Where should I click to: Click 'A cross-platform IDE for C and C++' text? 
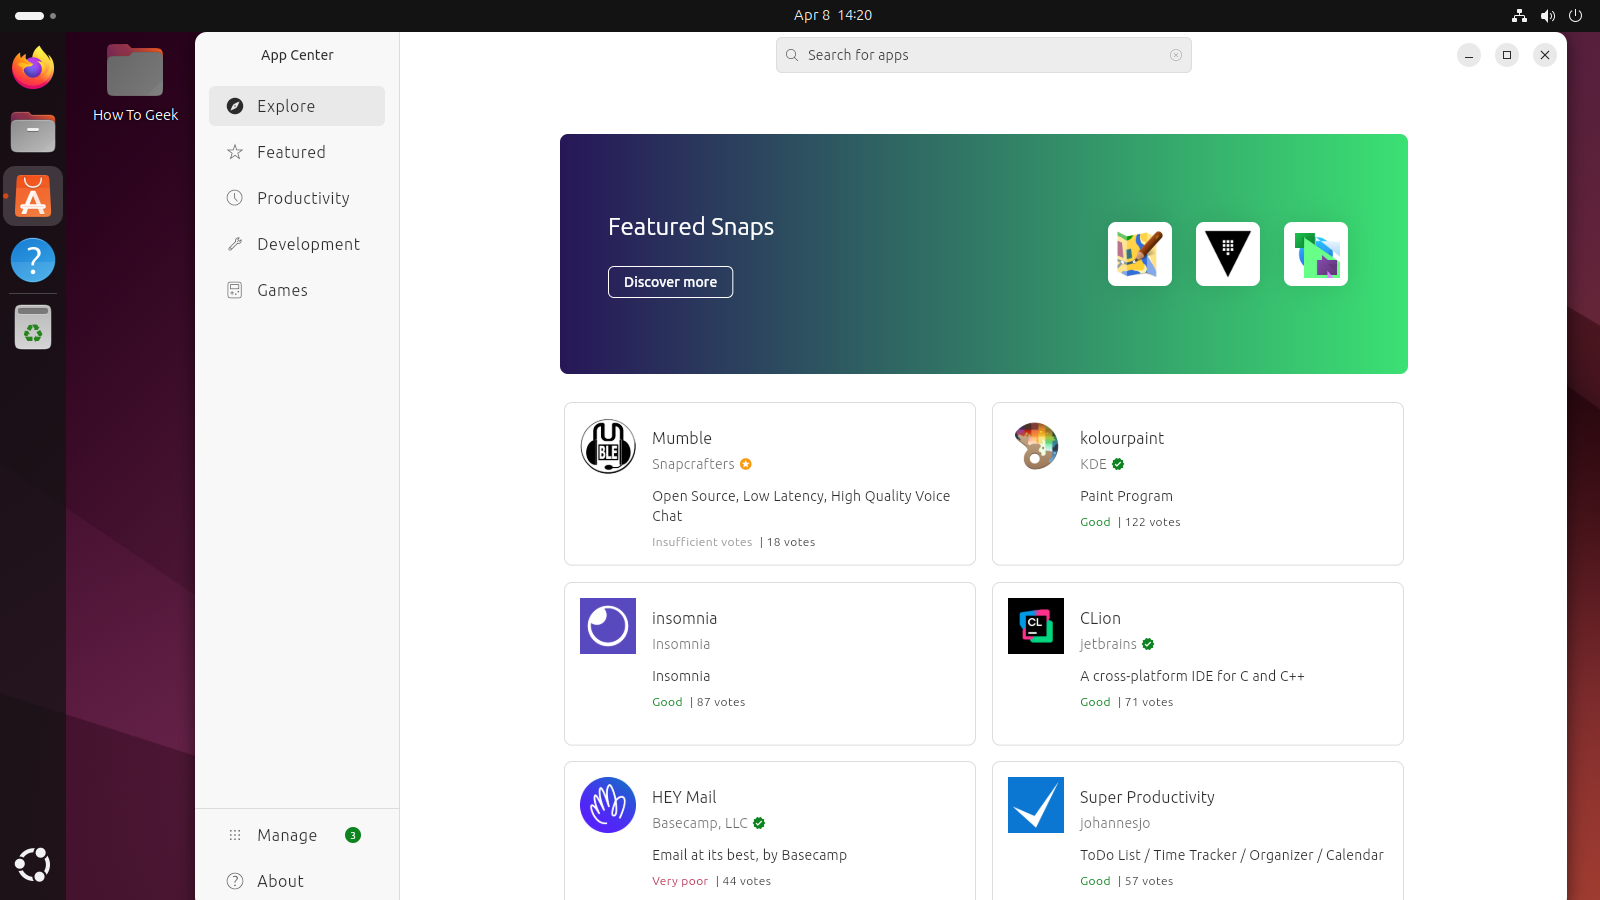(x=1192, y=676)
